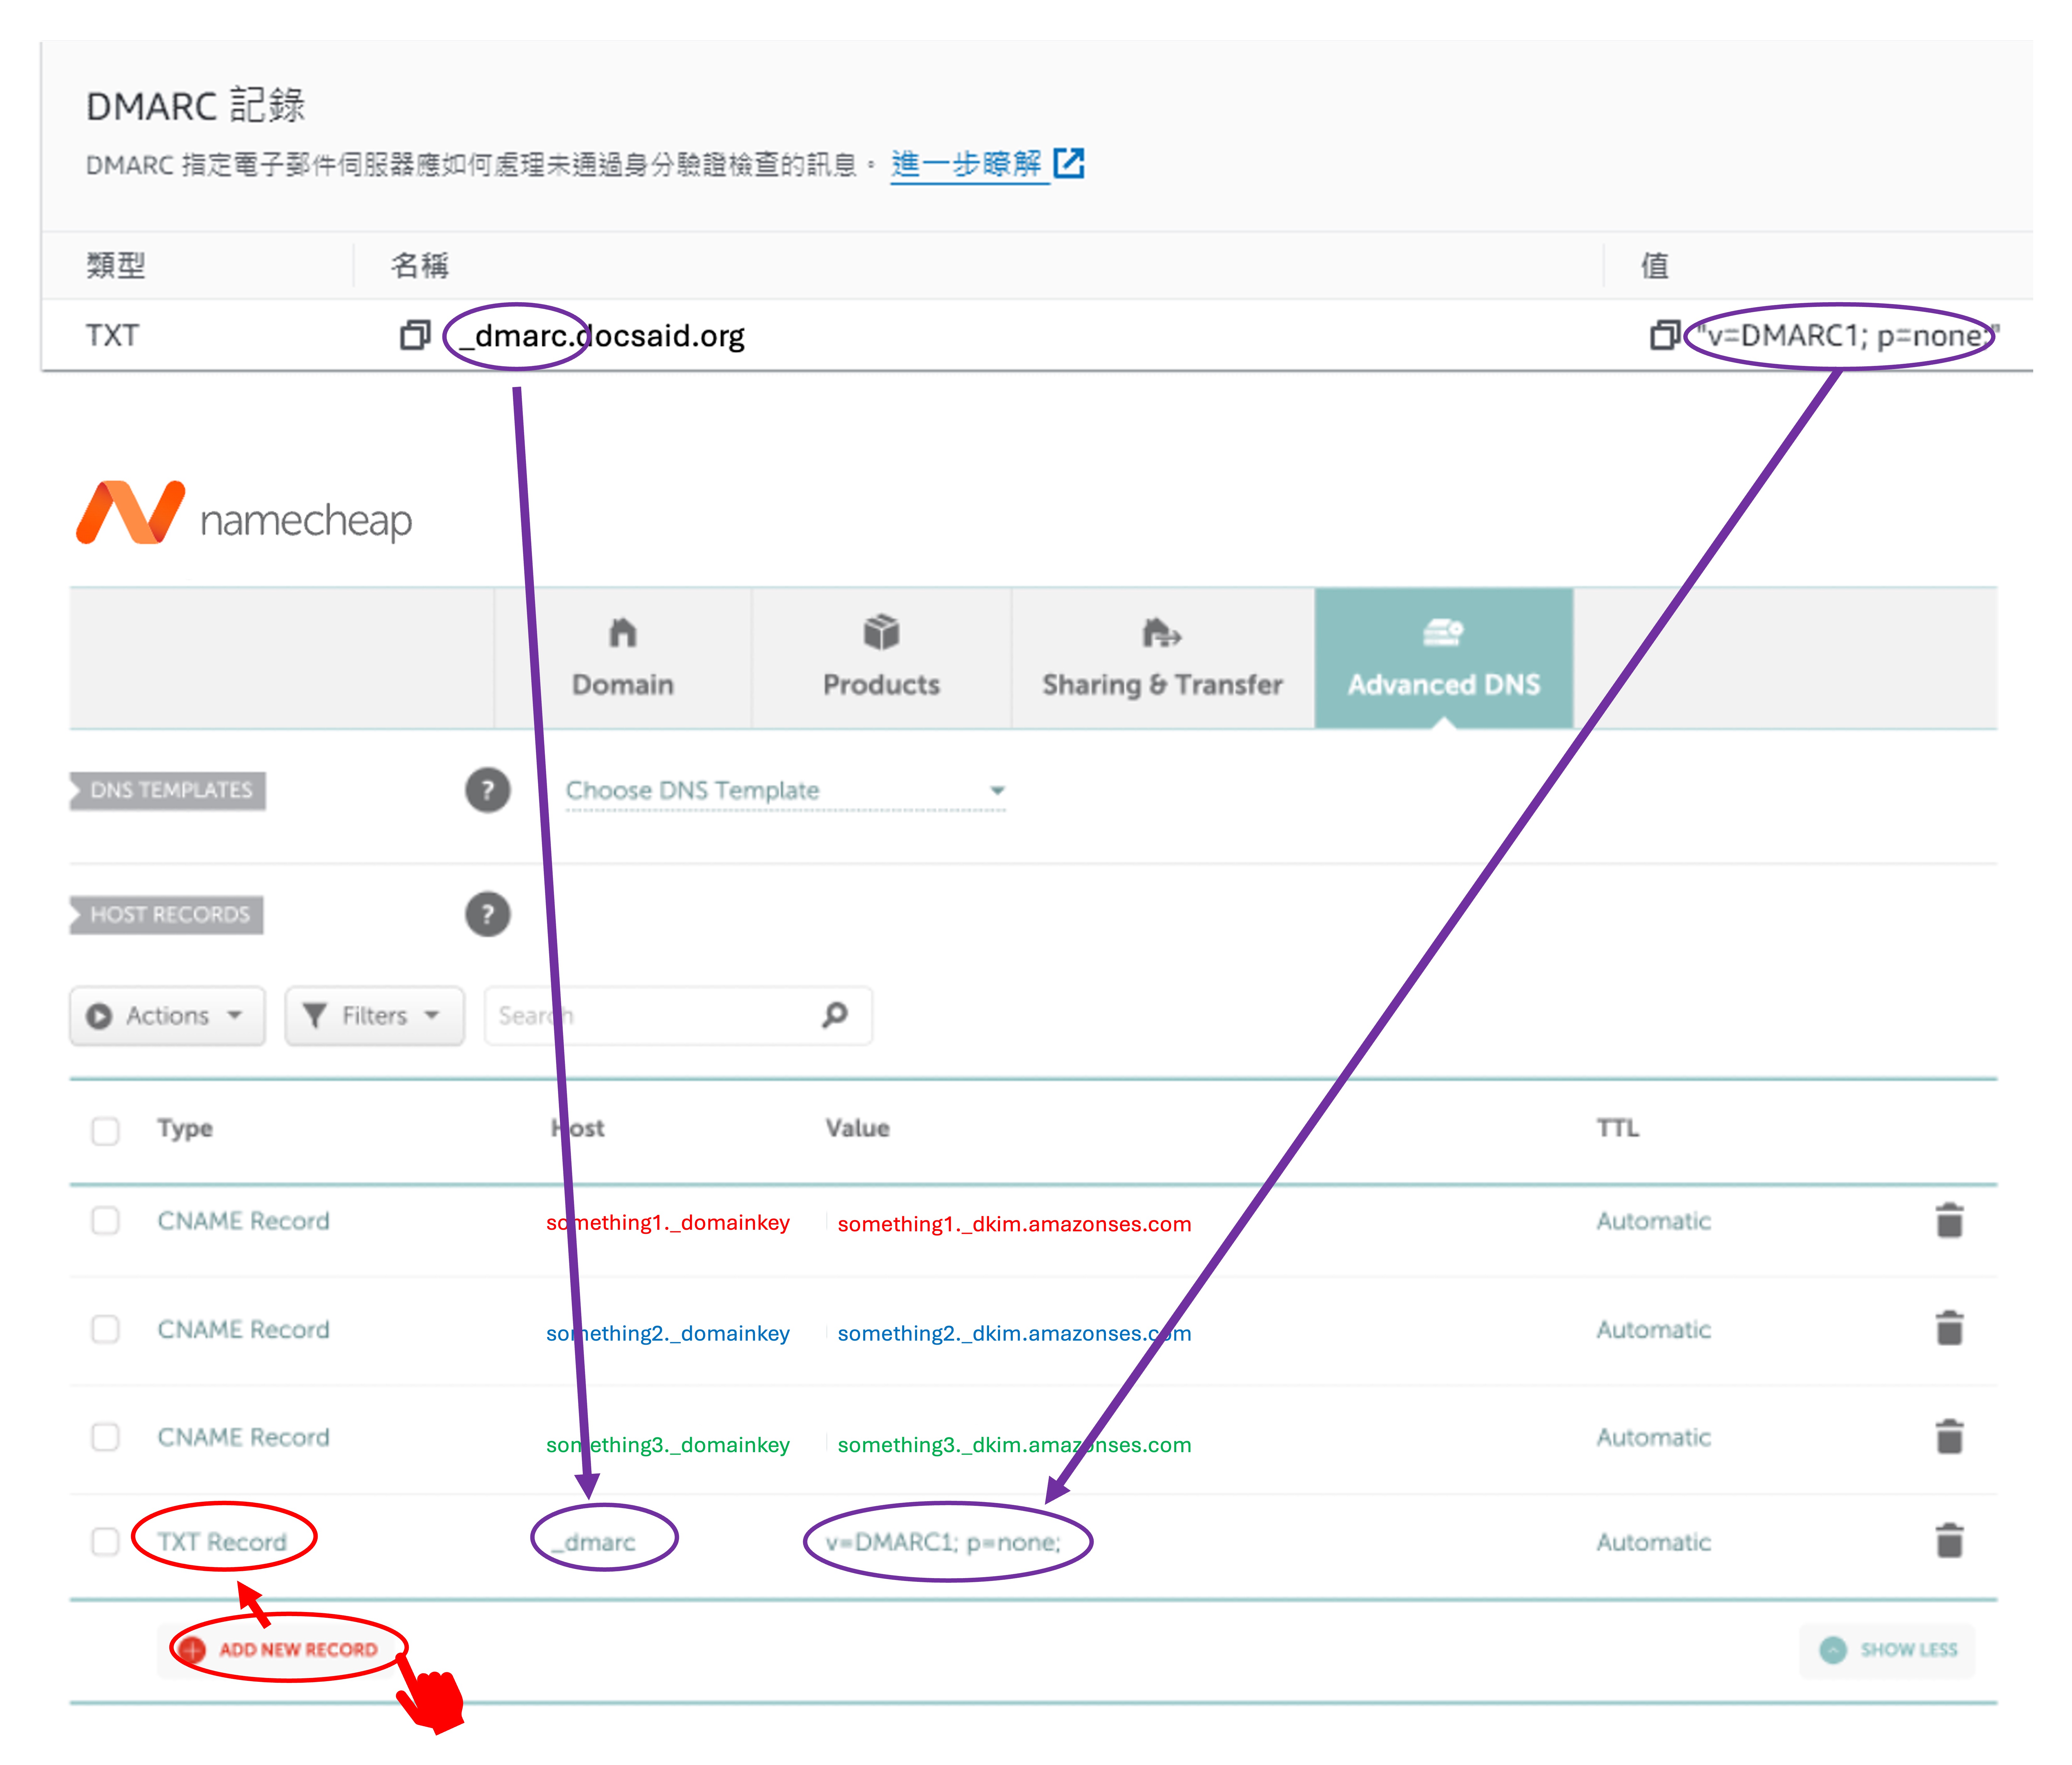Check the something1._domainkey row checkbox

[105, 1221]
